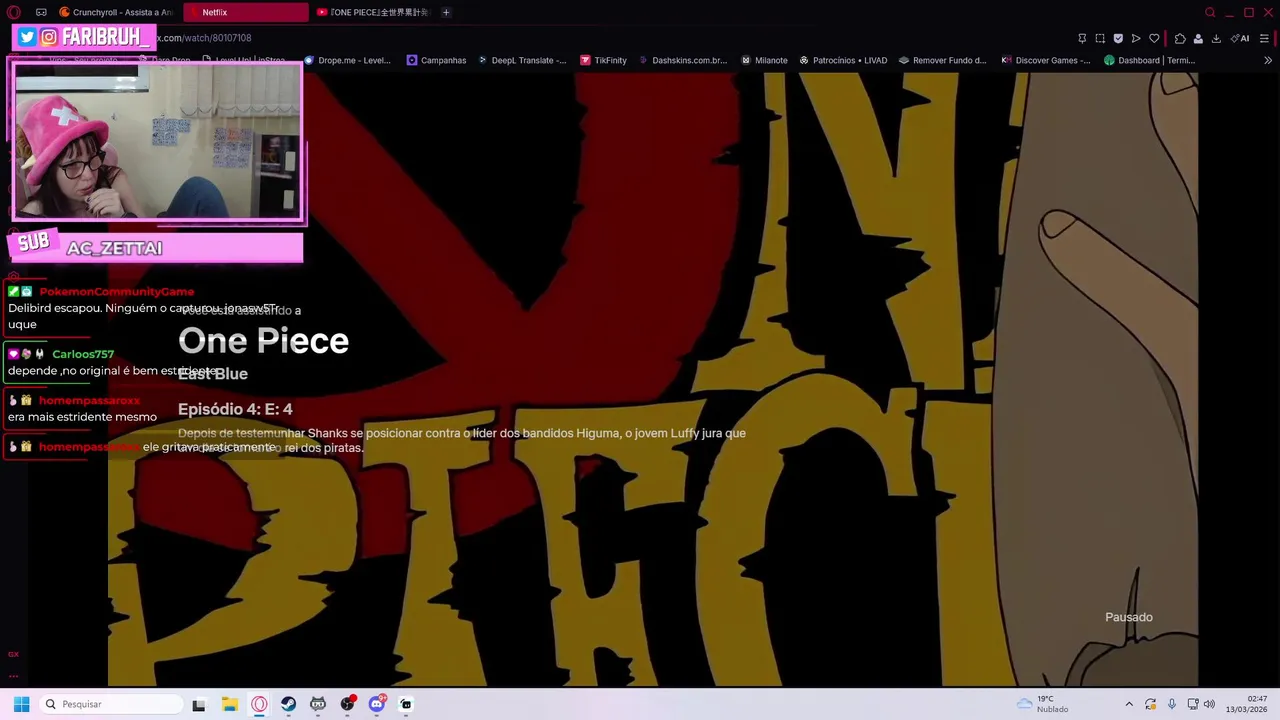Click the webcam overlay thumbnail
1280x720 pixels.
pyautogui.click(x=156, y=141)
